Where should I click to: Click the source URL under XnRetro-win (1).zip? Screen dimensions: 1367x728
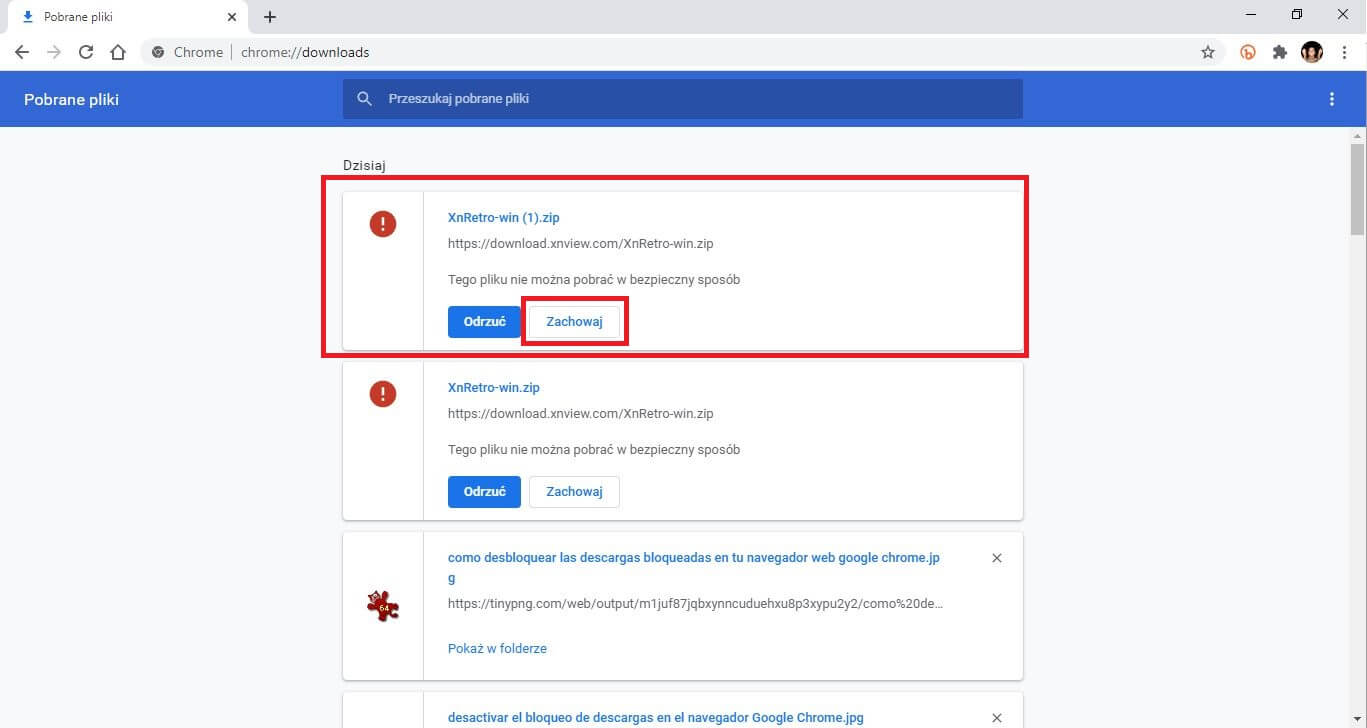click(581, 244)
